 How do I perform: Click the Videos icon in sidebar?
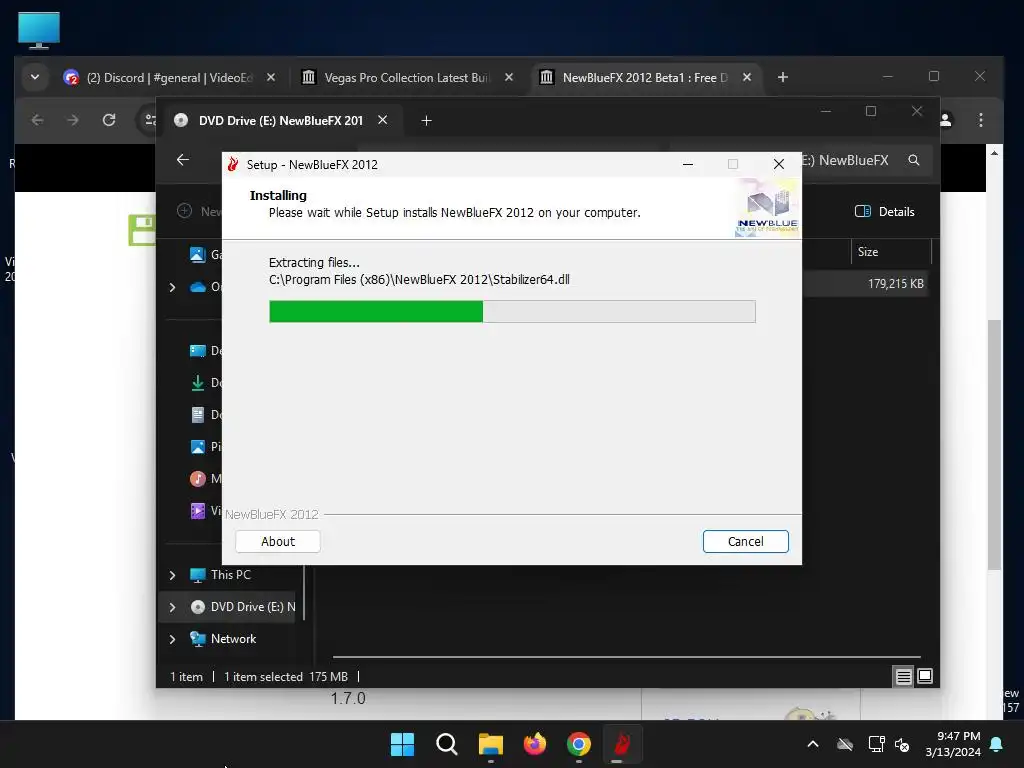point(197,511)
